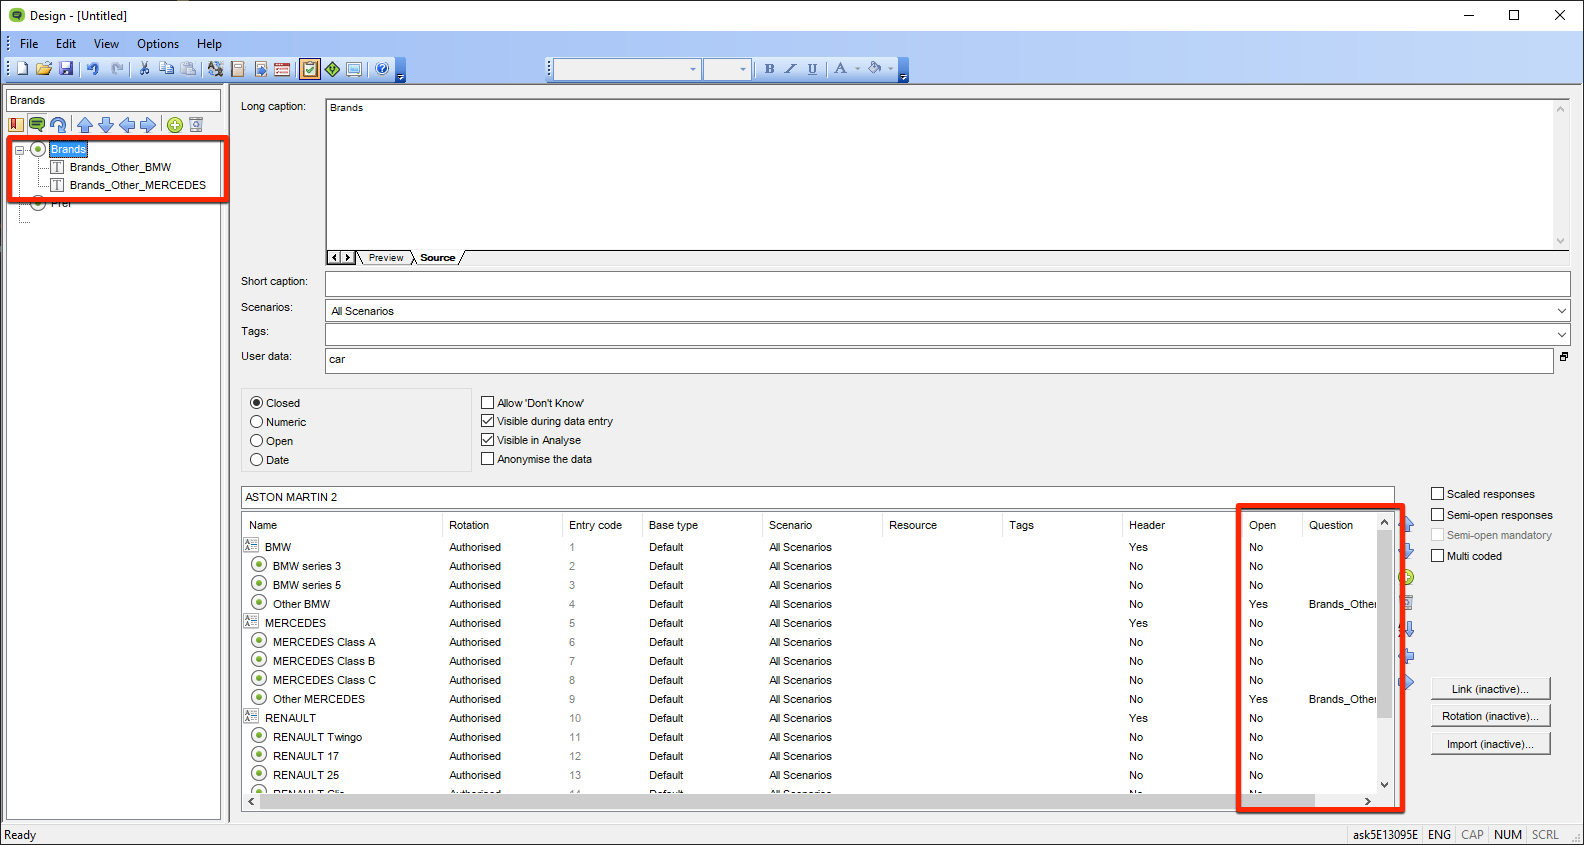1584x845 pixels.
Task: Enable Anonymise the data
Action: (x=488, y=459)
